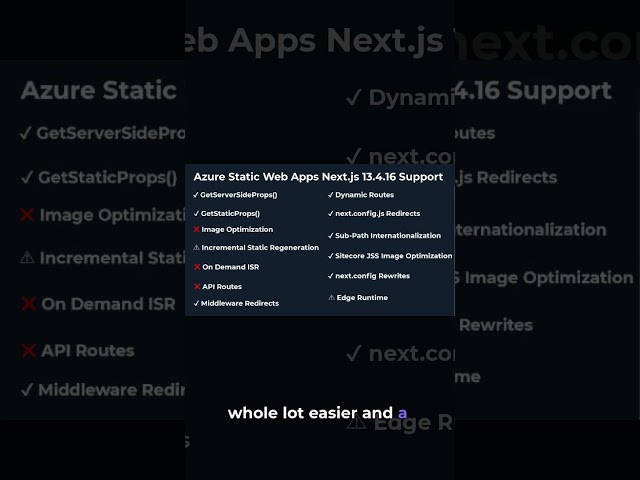Click checkmark beside GetStaticProps() in center card

tap(196, 213)
